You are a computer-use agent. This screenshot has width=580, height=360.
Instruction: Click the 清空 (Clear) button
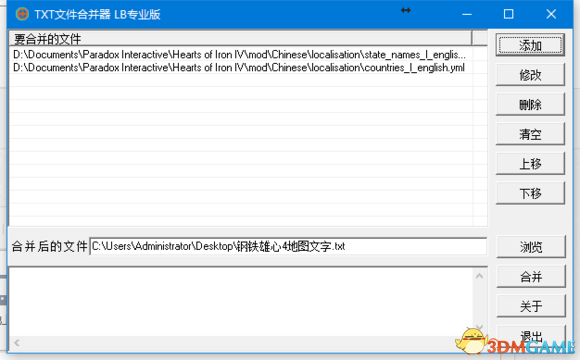pos(530,134)
